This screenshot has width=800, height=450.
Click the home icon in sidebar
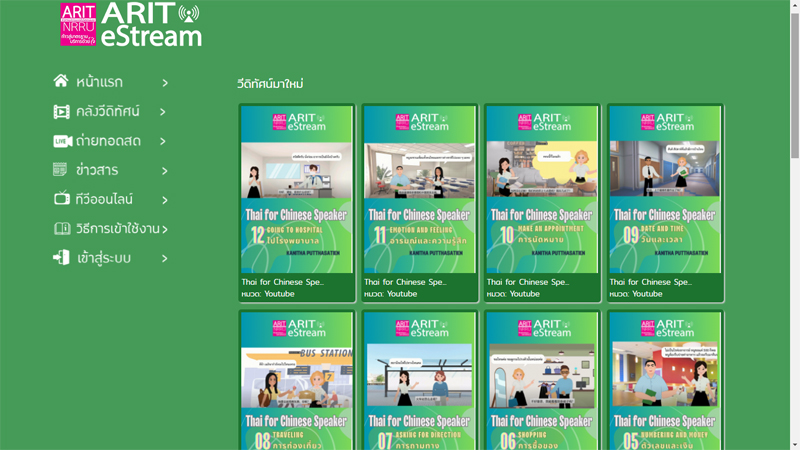[x=61, y=81]
